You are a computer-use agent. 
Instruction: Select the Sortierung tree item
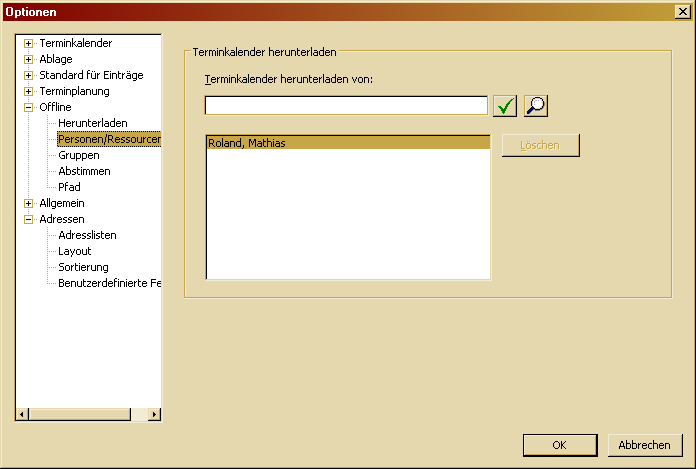point(82,267)
